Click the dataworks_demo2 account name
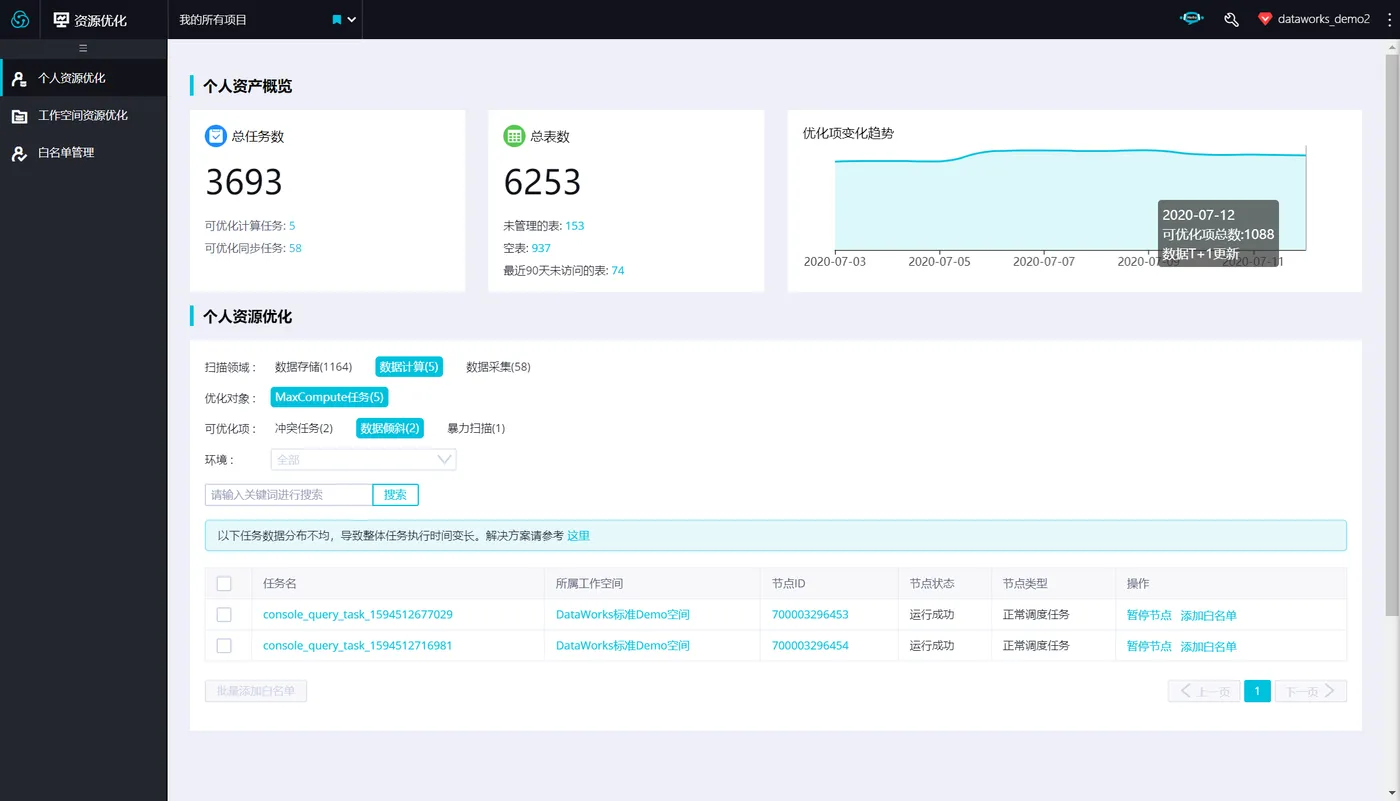 [1323, 19]
